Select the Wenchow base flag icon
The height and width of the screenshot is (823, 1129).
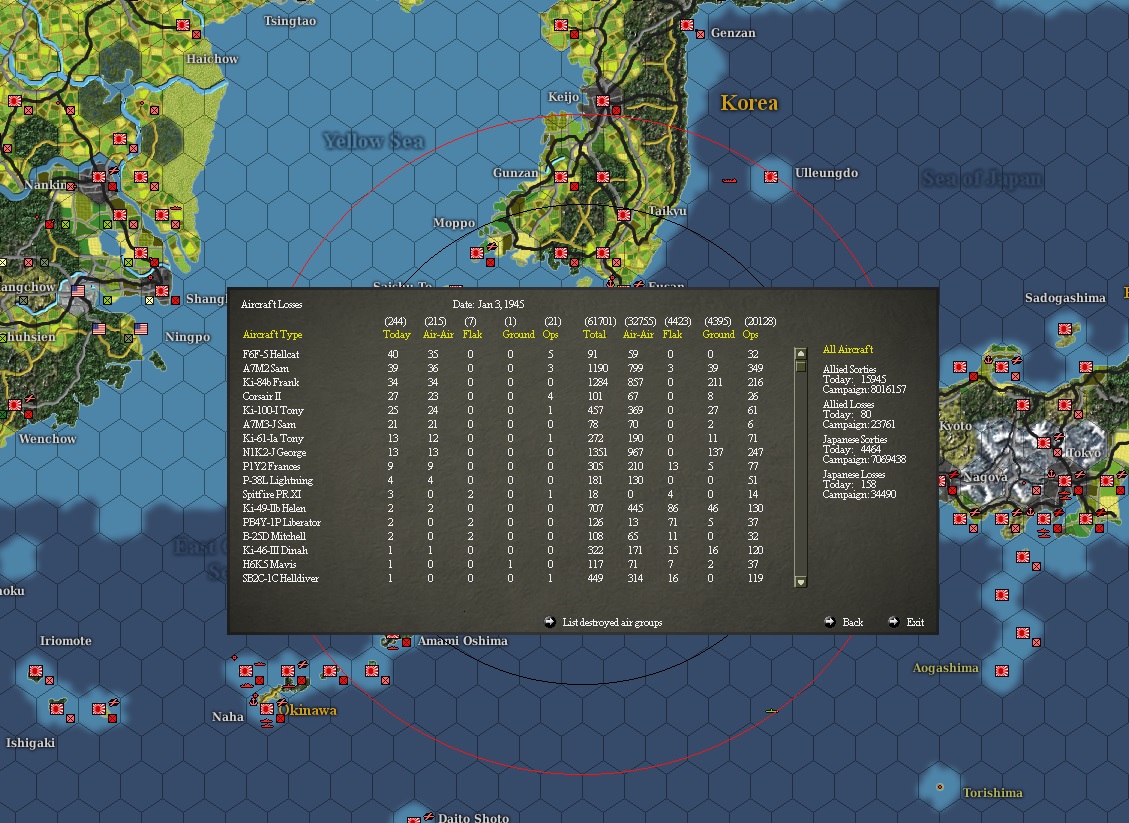point(15,405)
